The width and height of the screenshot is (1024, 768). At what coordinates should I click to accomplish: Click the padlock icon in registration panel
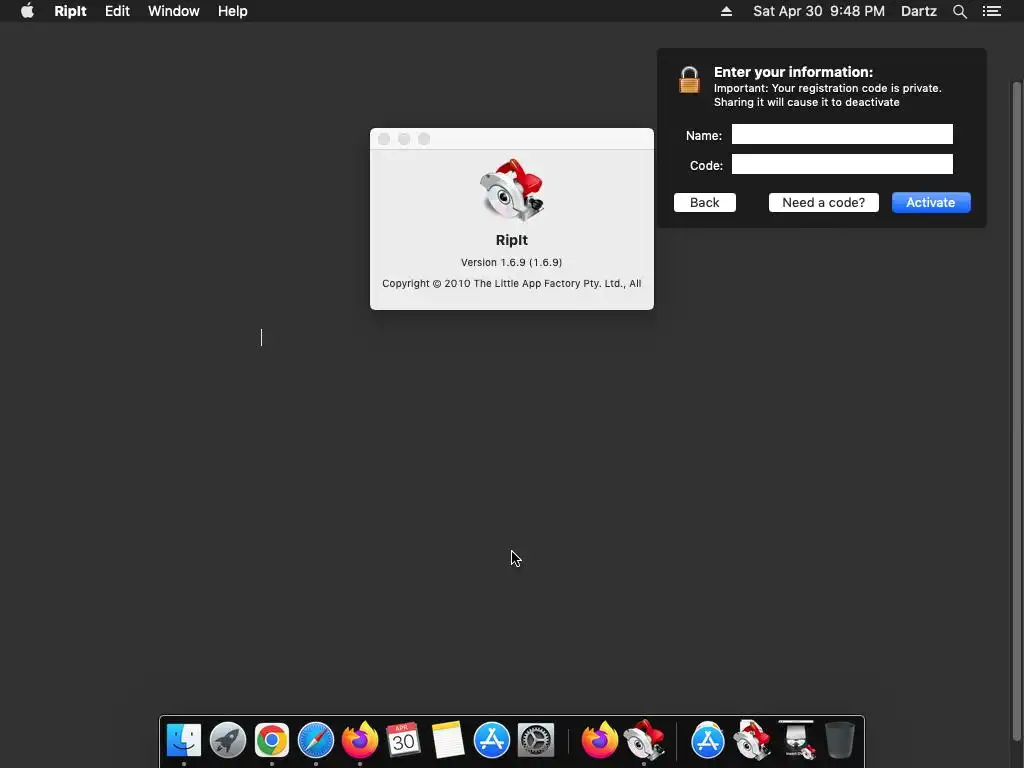(689, 80)
